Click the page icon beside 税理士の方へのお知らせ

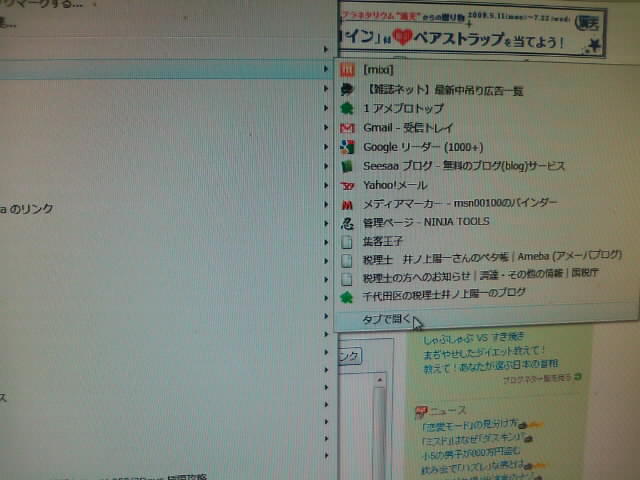point(347,279)
